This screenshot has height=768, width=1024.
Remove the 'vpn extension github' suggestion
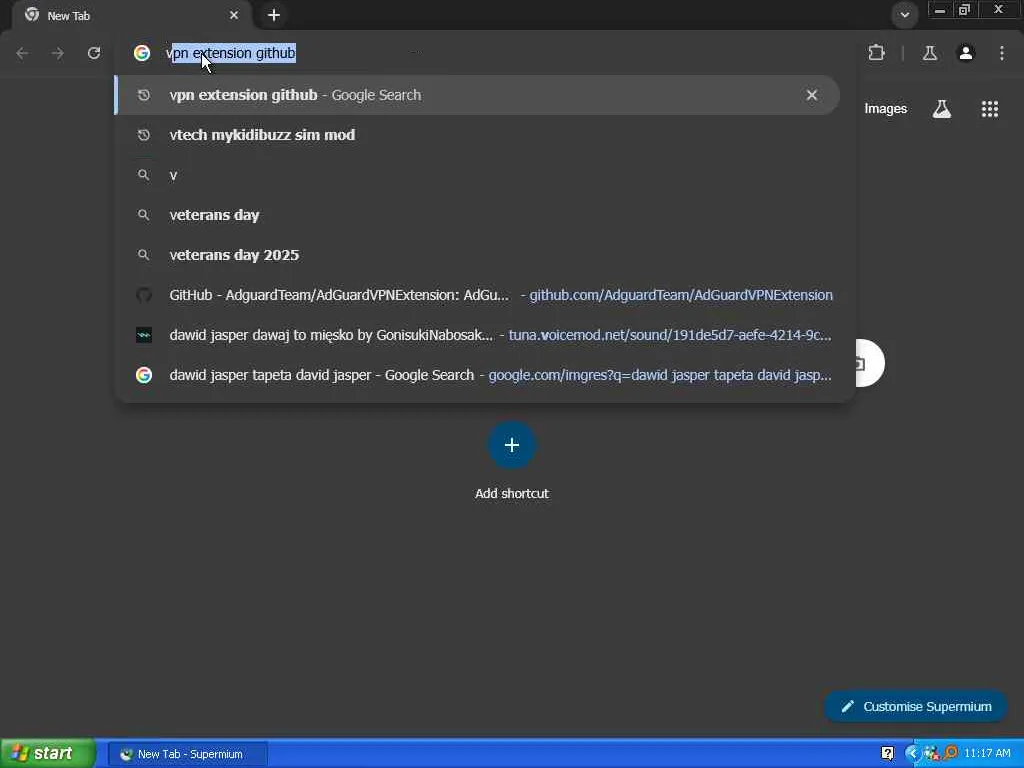(x=812, y=95)
